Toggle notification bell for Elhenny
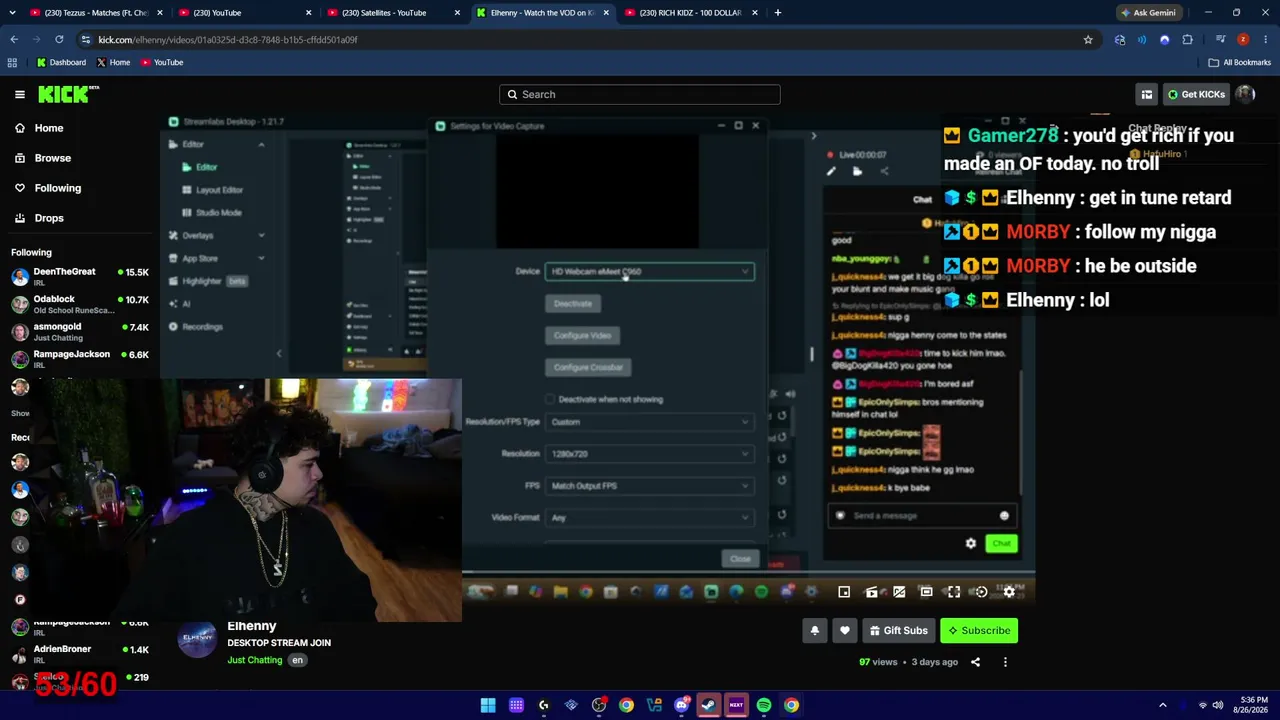This screenshot has height=720, width=1280. tap(815, 631)
